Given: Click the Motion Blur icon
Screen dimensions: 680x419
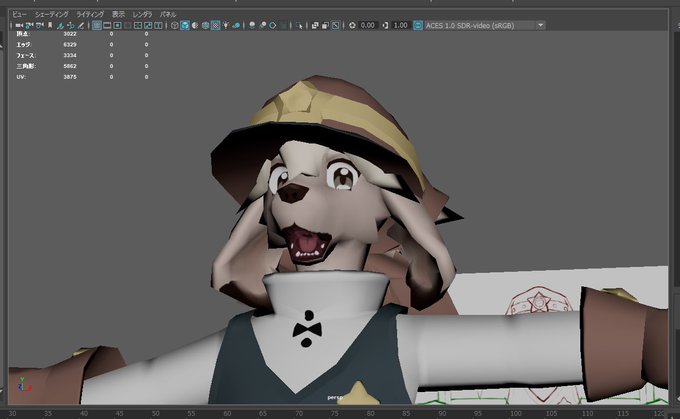Looking at the screenshot, I should [x=262, y=26].
